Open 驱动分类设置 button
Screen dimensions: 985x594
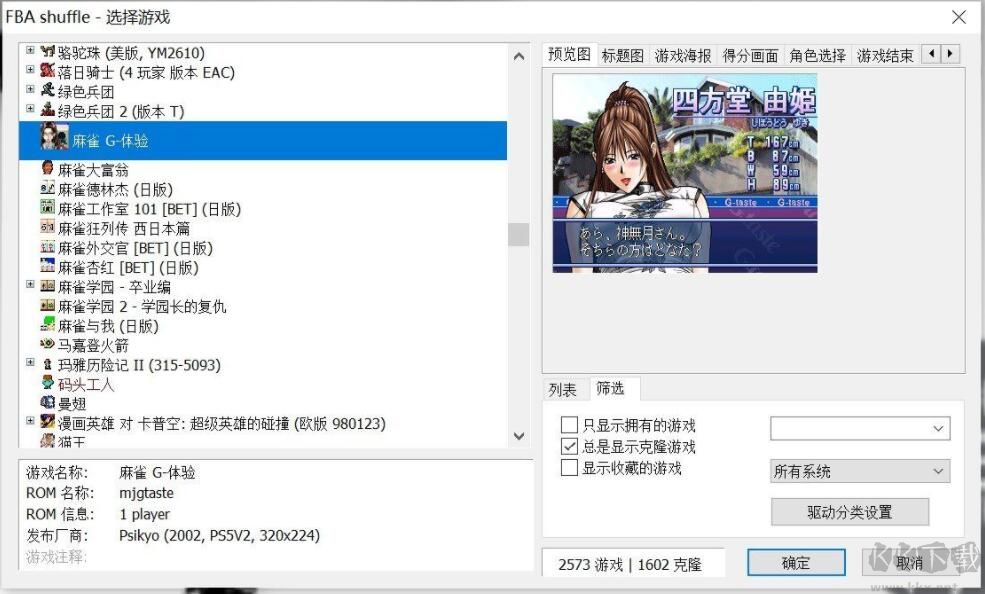[x=850, y=512]
